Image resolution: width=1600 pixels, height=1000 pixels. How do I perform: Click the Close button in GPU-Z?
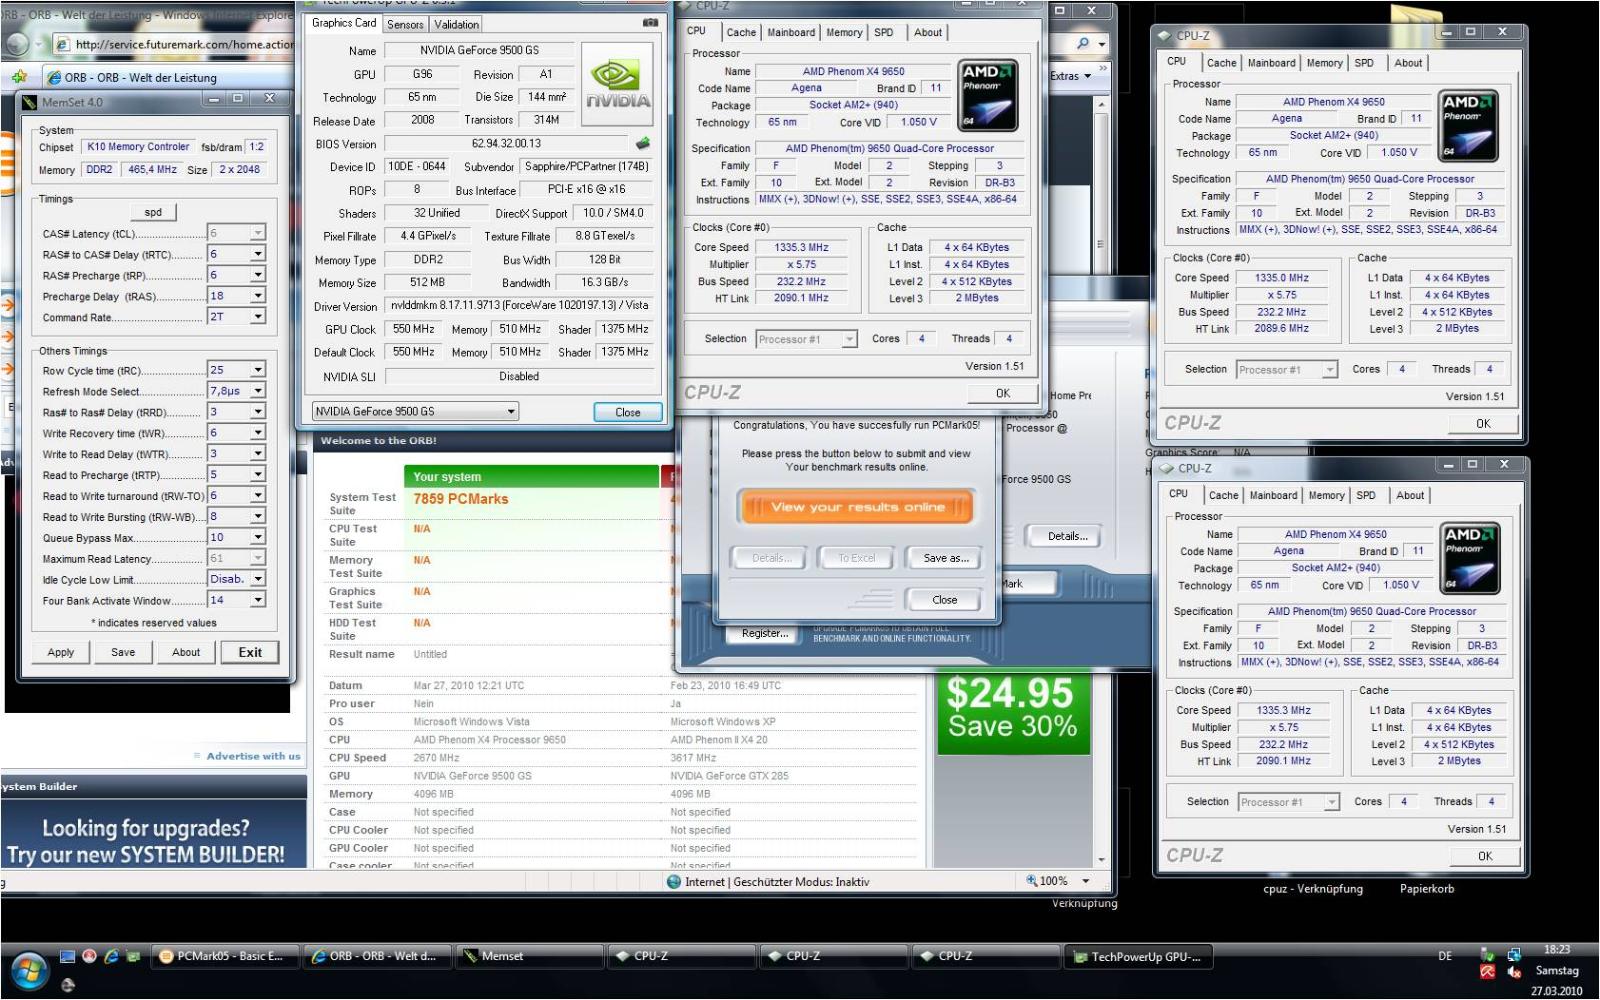coord(627,412)
